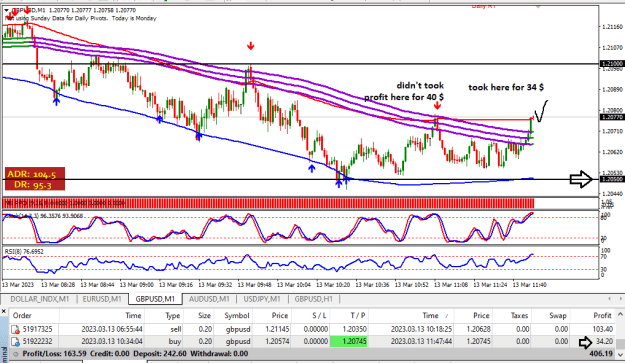This screenshot has height=363, width=625.
Task: Click the history list scroll-down arrow
Action: click(620, 354)
